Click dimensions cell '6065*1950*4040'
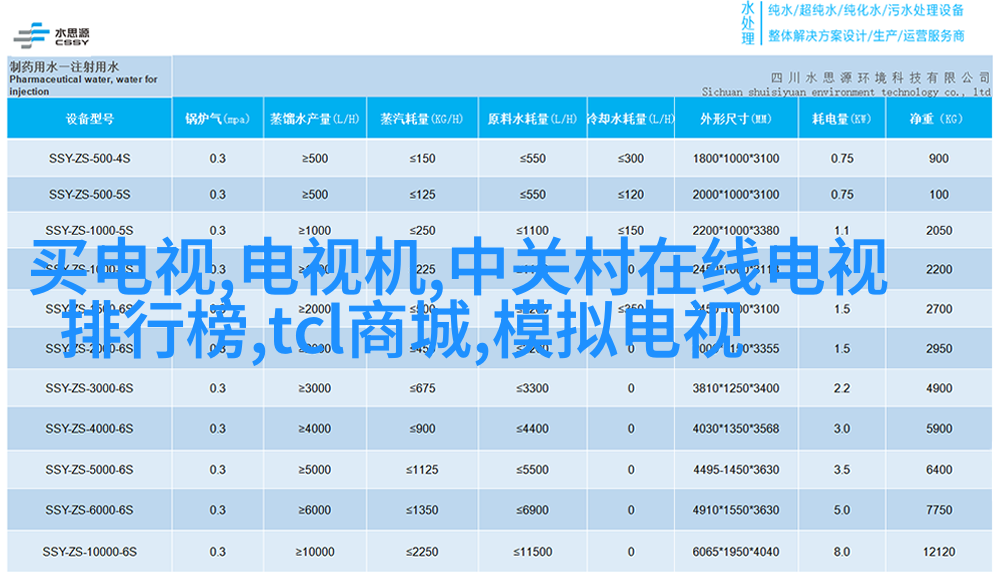This screenshot has height=581, width=1000. point(736,552)
